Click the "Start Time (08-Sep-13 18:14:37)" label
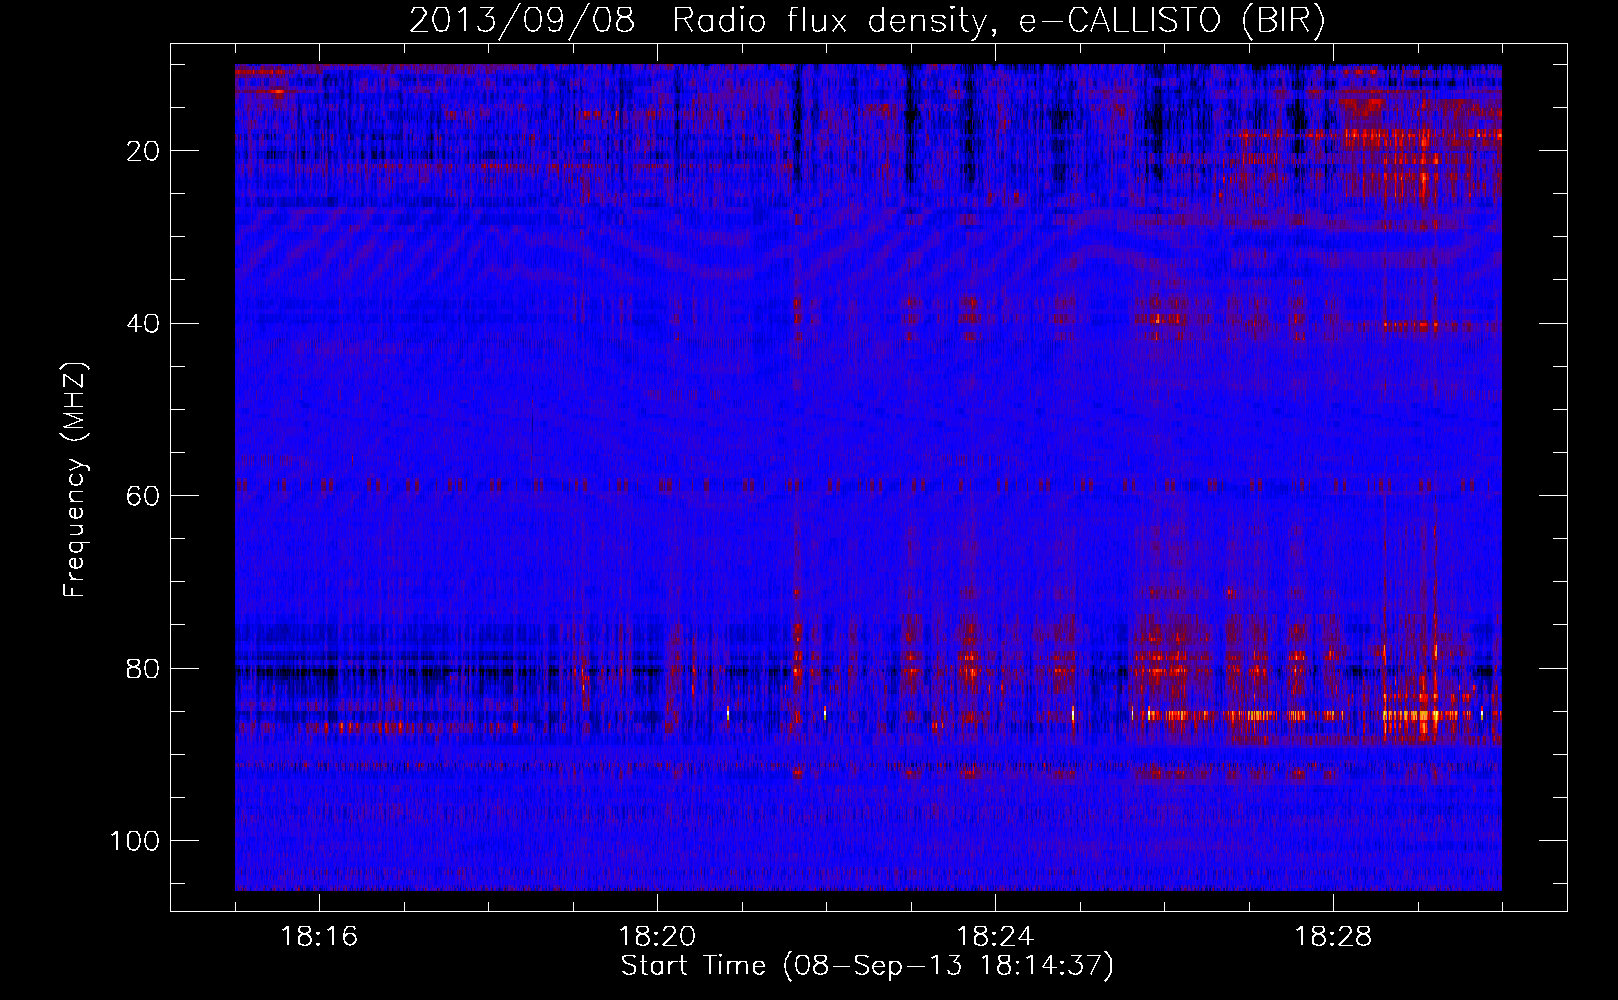This screenshot has height=1000, width=1618. click(867, 966)
